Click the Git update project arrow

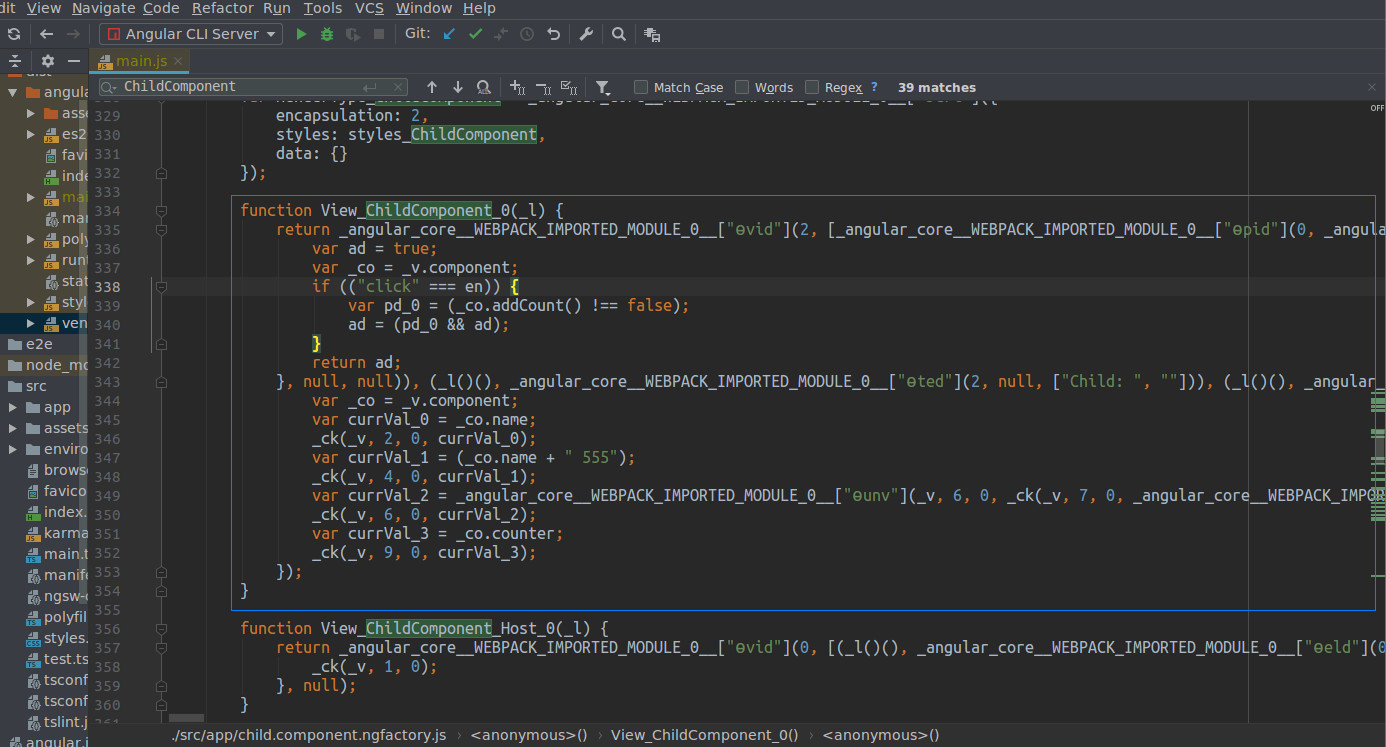449,34
